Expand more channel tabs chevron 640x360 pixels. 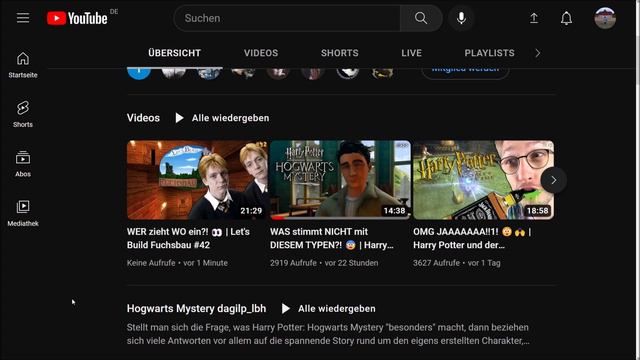click(x=538, y=53)
